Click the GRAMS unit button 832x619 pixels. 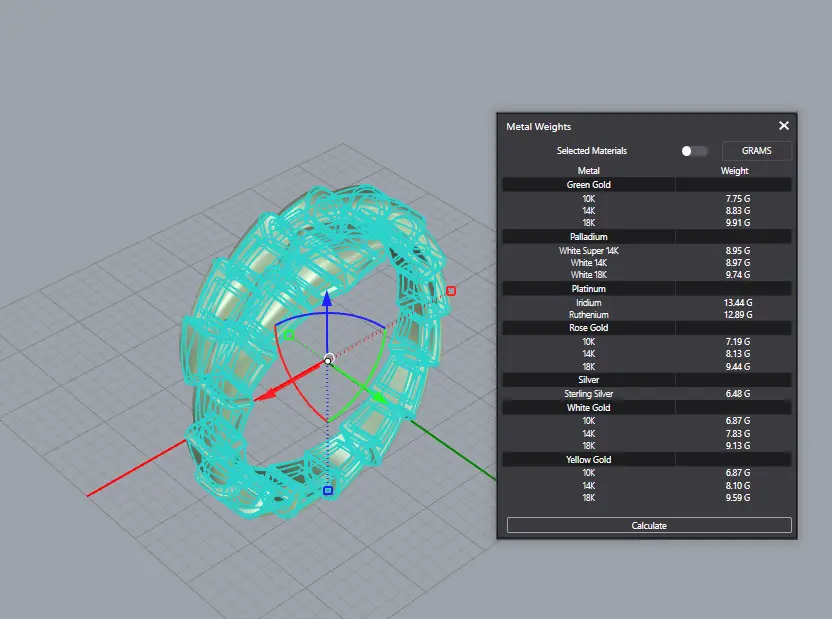756,151
